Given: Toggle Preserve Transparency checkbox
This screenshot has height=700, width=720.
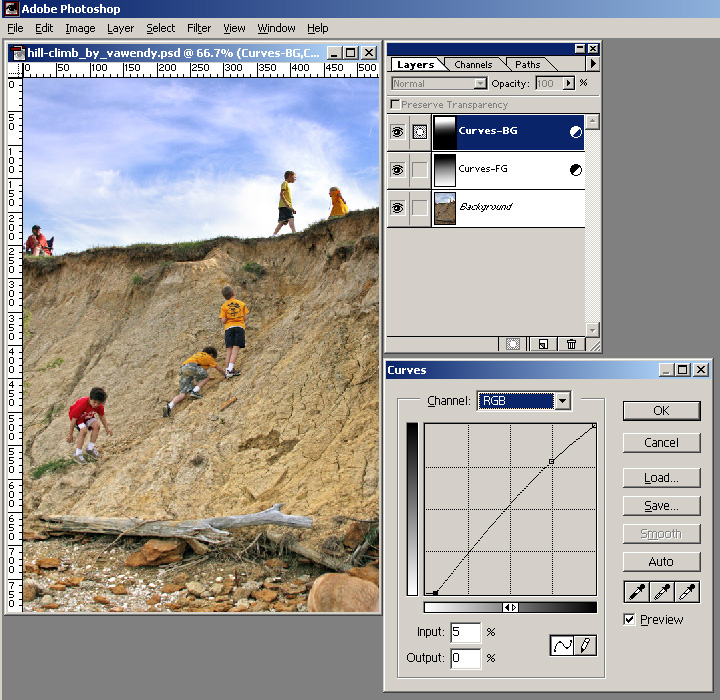Looking at the screenshot, I should point(395,104).
